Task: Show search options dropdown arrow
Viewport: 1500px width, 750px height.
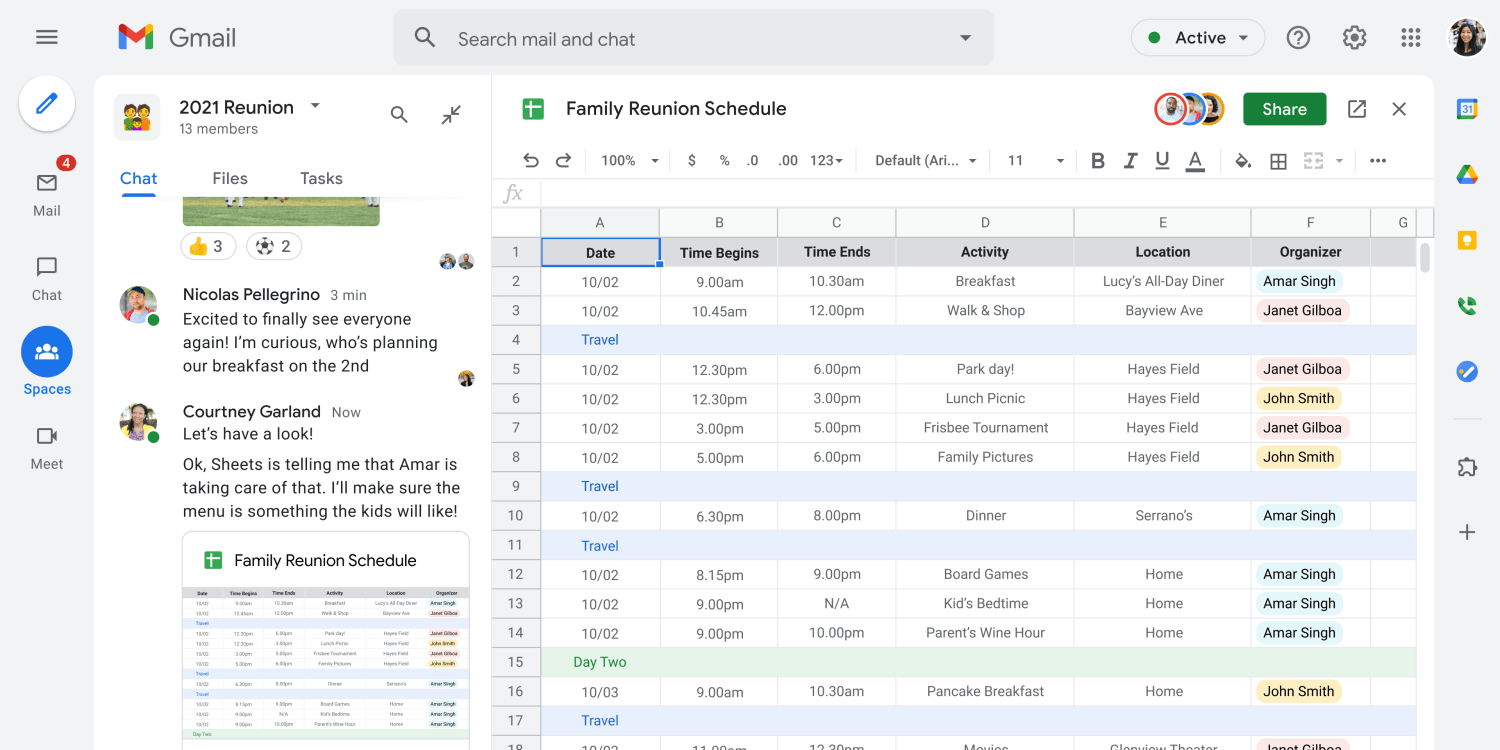Action: pyautogui.click(x=965, y=38)
